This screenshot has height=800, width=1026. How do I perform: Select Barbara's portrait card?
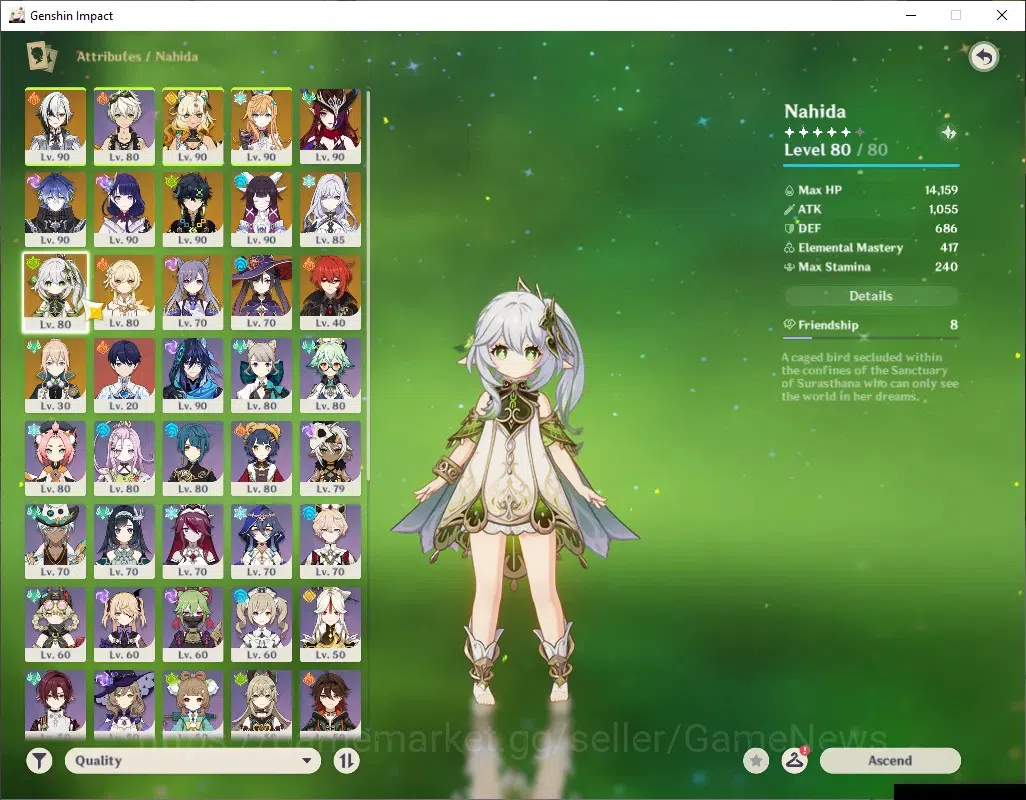coord(262,625)
